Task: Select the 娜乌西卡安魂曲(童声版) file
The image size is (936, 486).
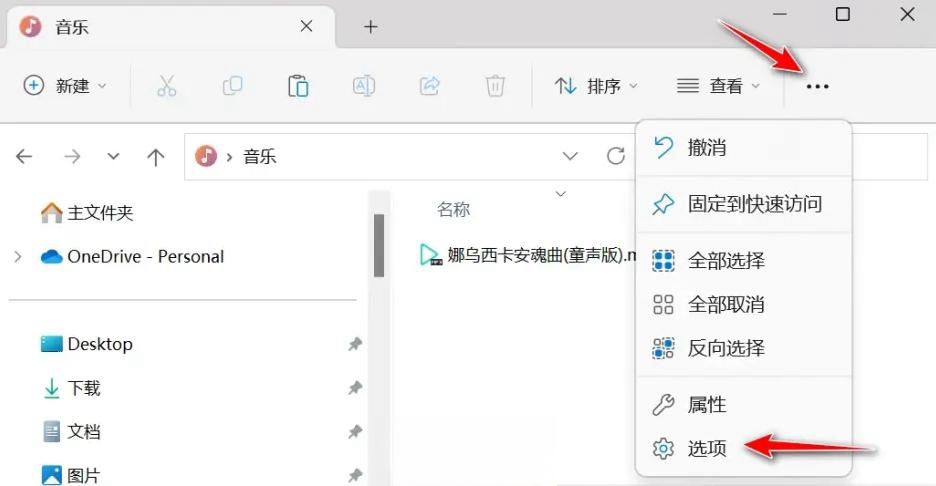Action: [528, 255]
